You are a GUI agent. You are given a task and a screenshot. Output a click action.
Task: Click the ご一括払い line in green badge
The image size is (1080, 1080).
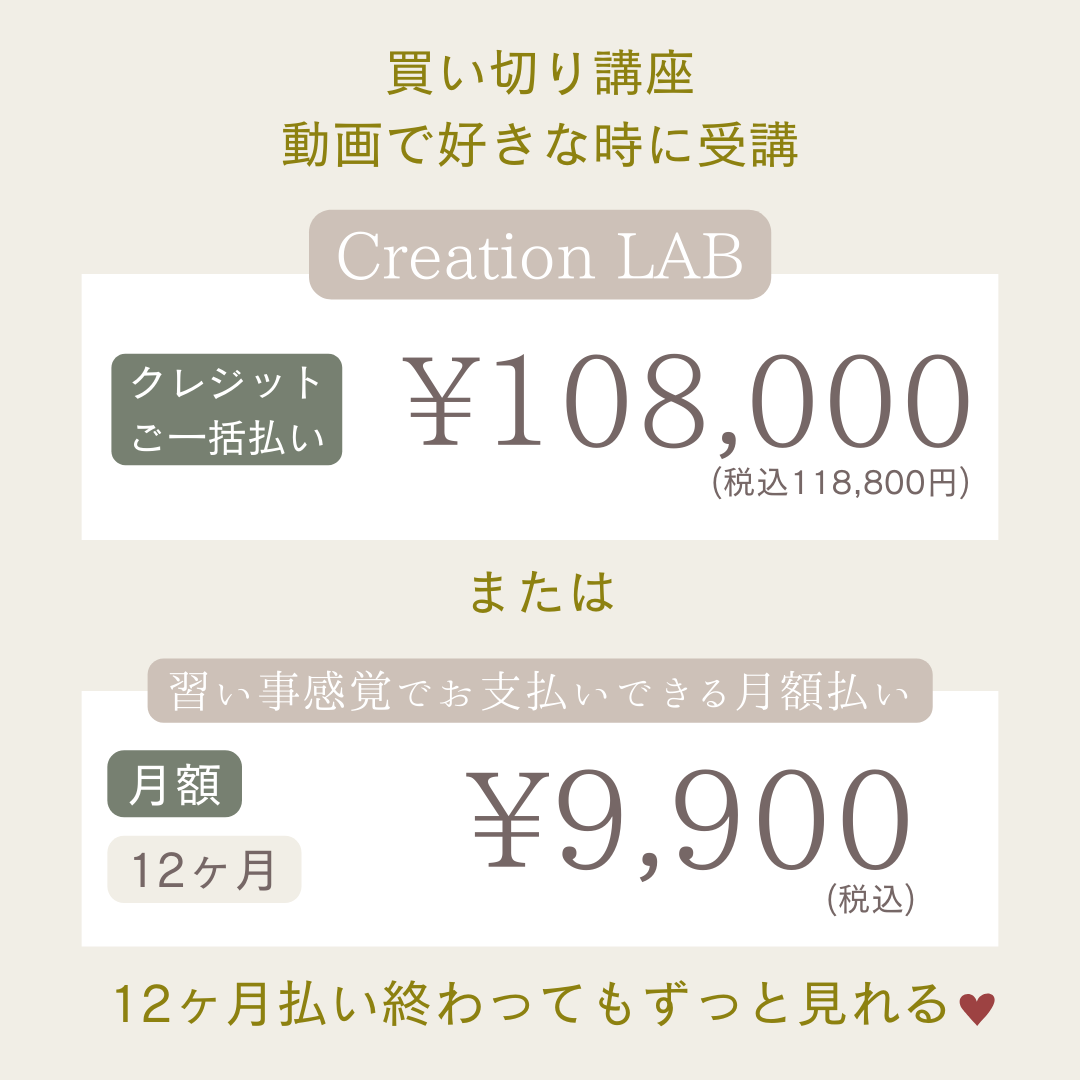pyautogui.click(x=227, y=437)
